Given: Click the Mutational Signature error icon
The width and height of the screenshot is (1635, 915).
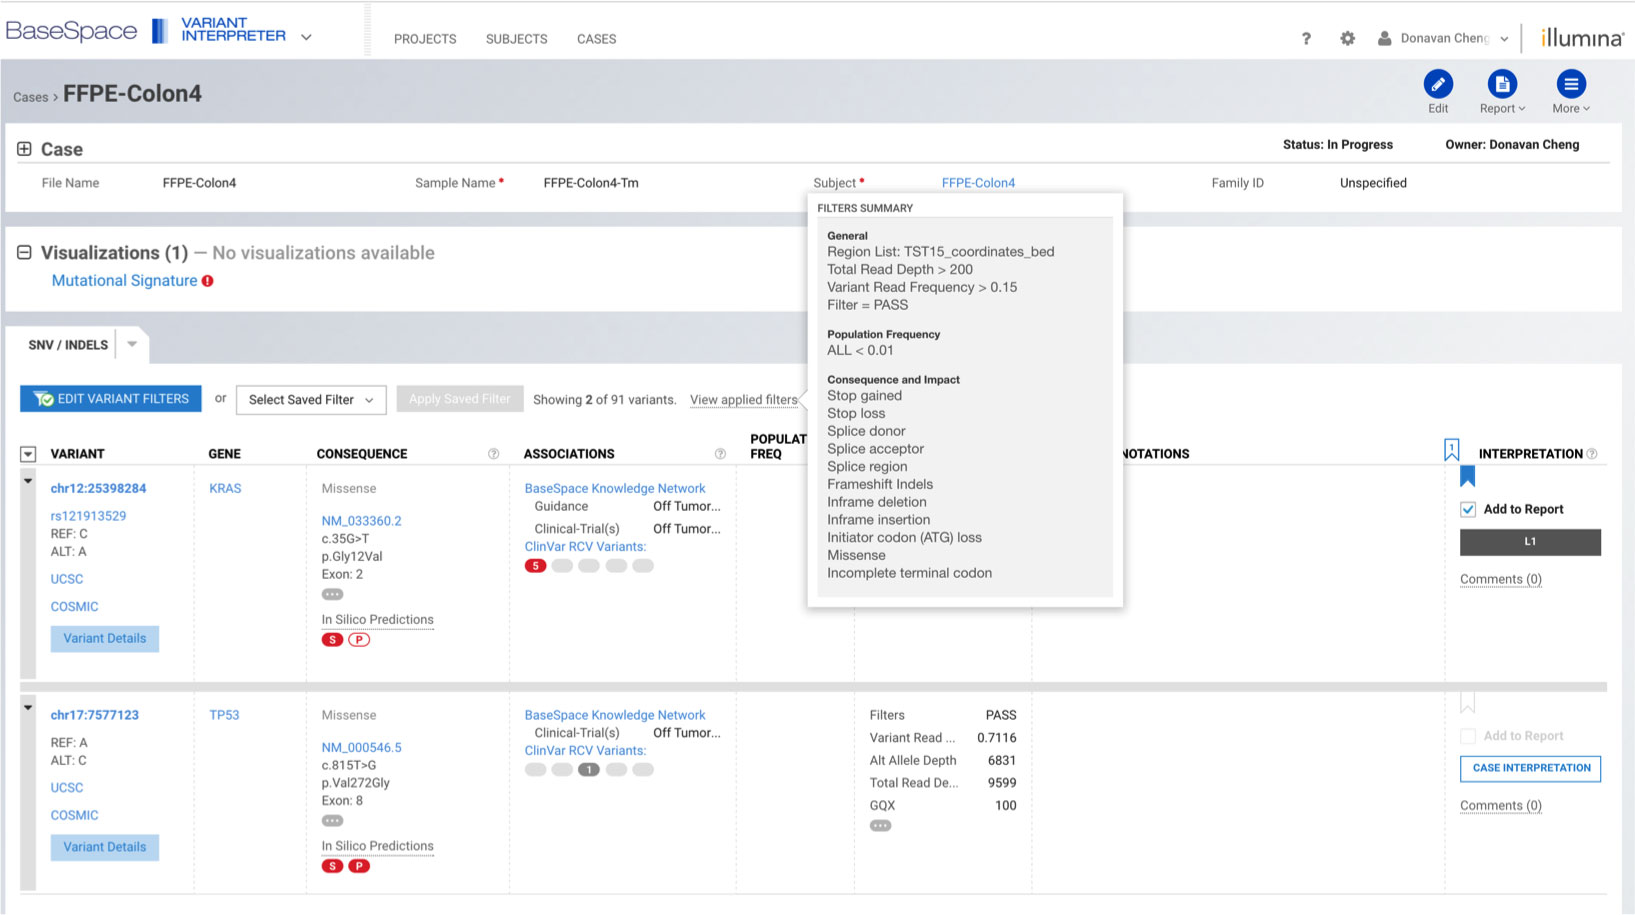Looking at the screenshot, I should click(x=208, y=281).
